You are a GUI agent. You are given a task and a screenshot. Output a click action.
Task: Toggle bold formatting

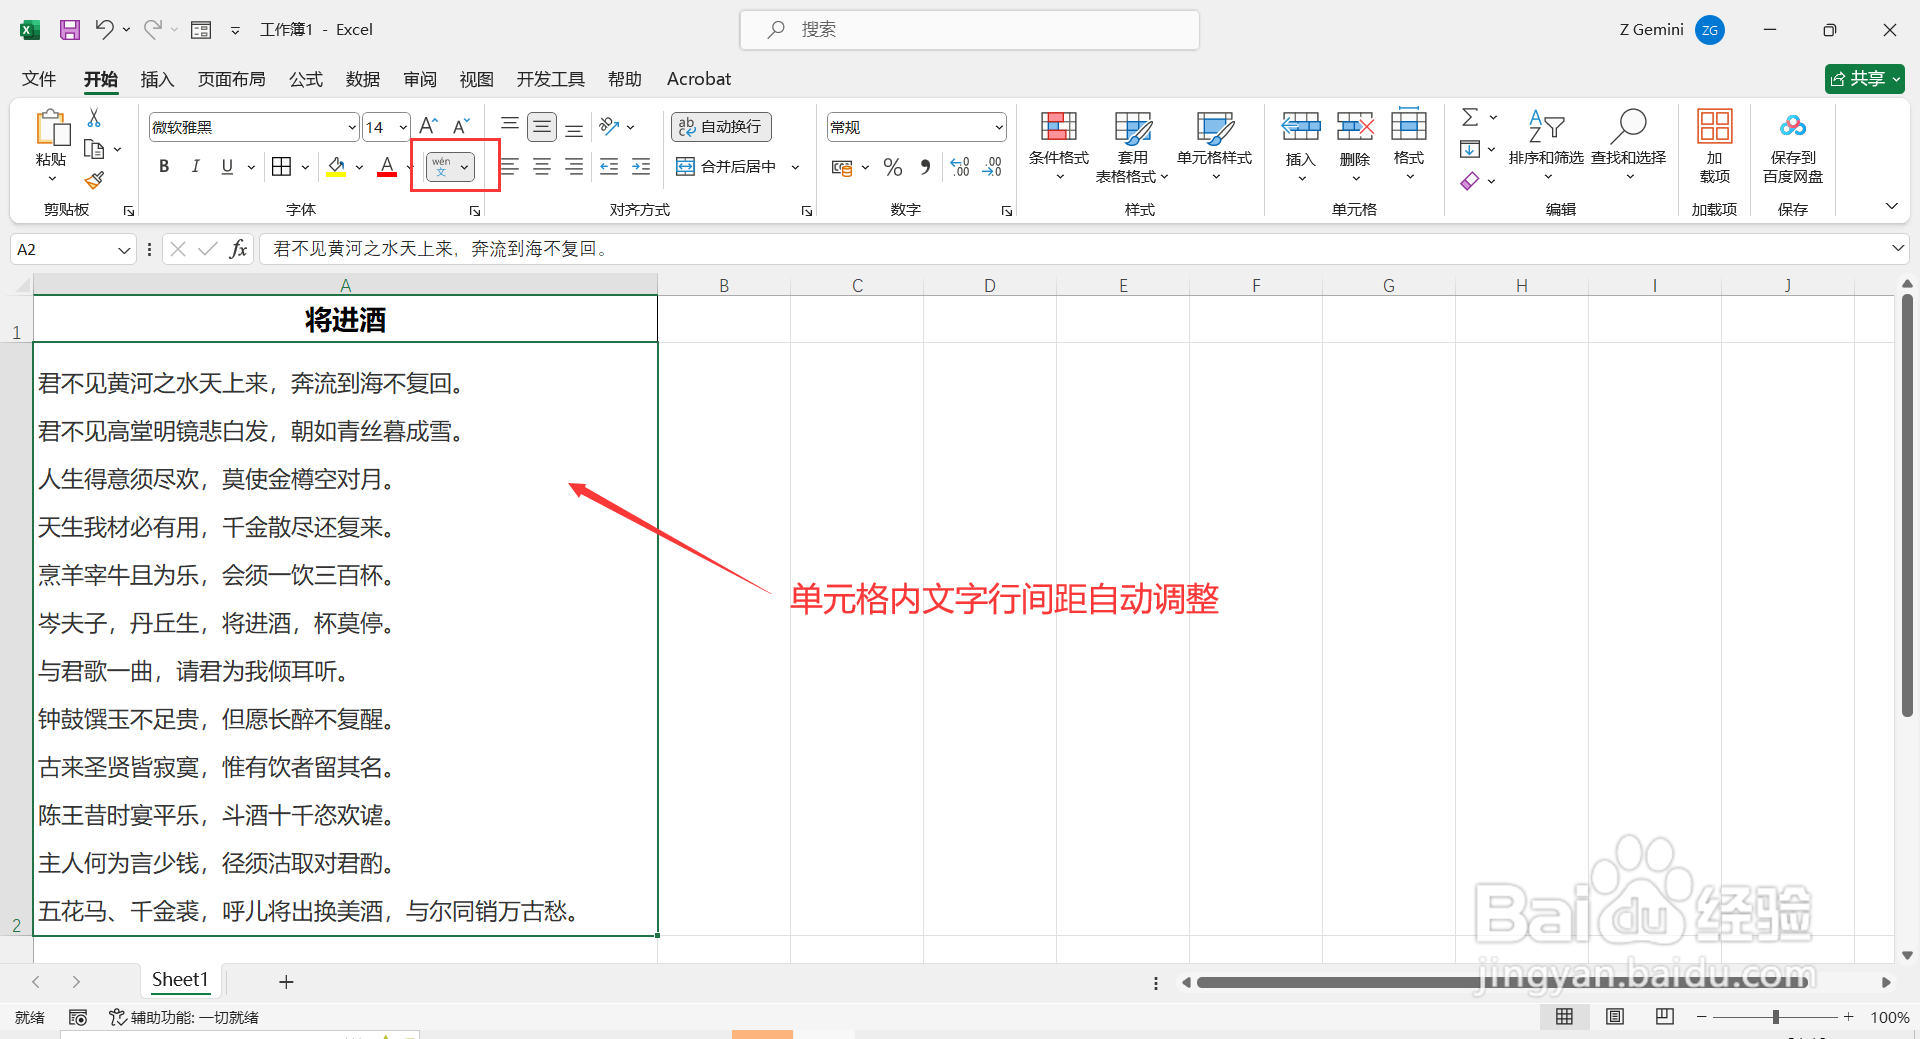[x=164, y=166]
